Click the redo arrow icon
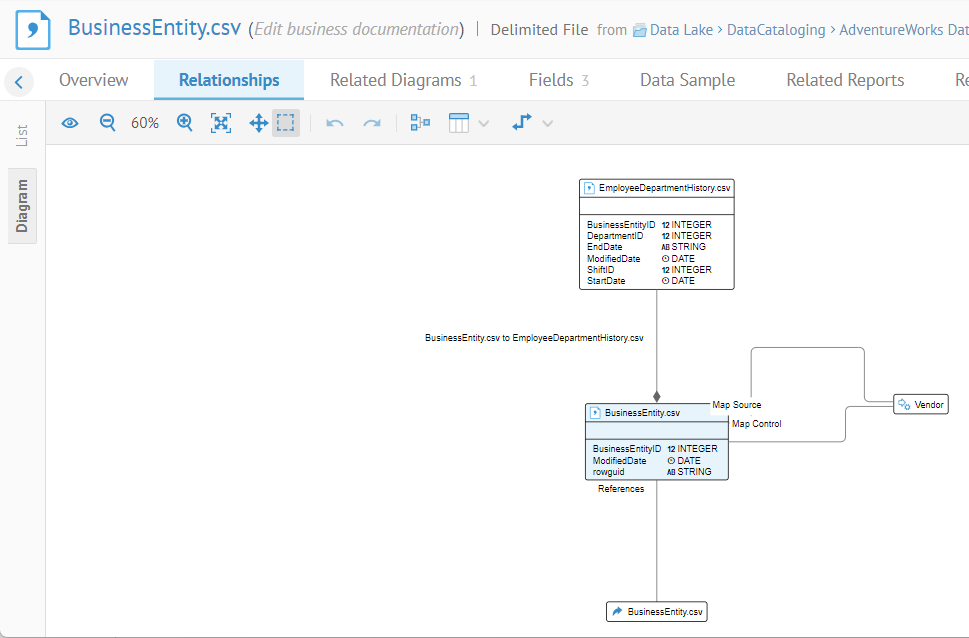The height and width of the screenshot is (638, 969). coord(372,123)
